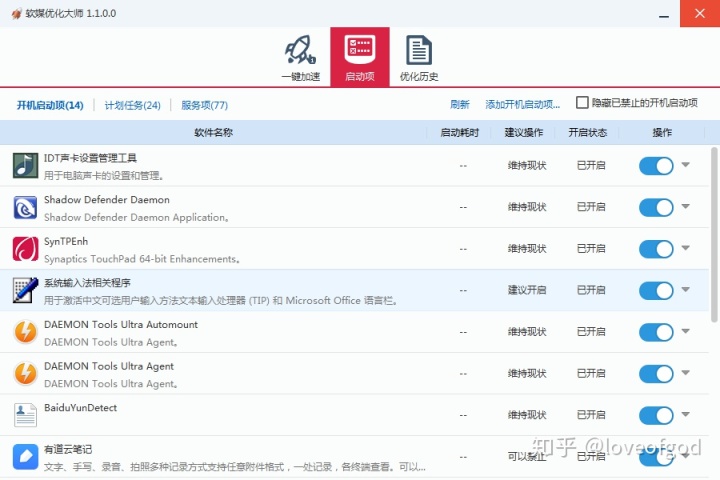This screenshot has width=720, height=480.
Task: Click 已开启 status in BaiduYunDetect row
Action: click(x=591, y=415)
